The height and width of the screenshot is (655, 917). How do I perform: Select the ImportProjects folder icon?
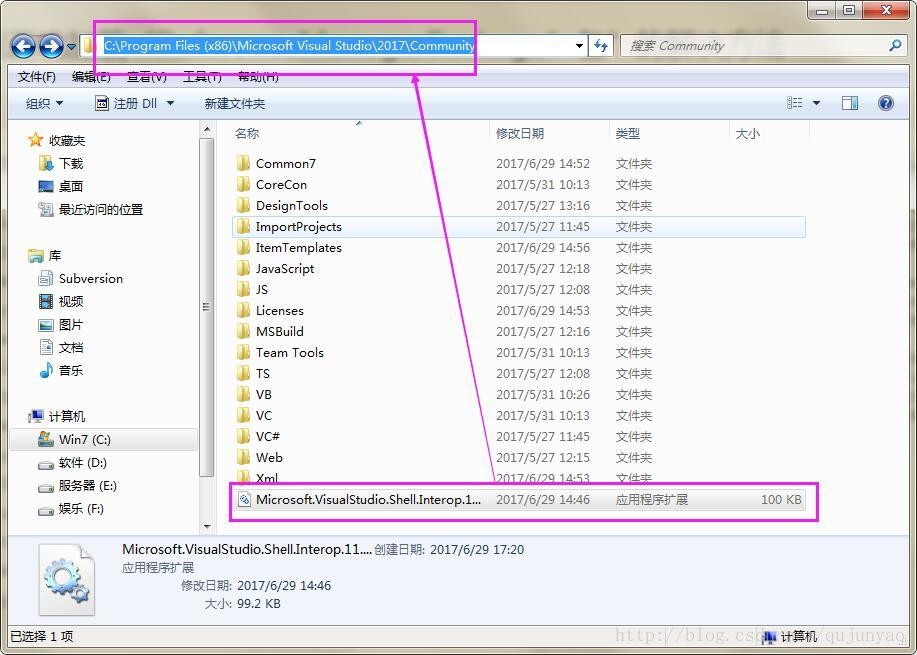pos(243,226)
